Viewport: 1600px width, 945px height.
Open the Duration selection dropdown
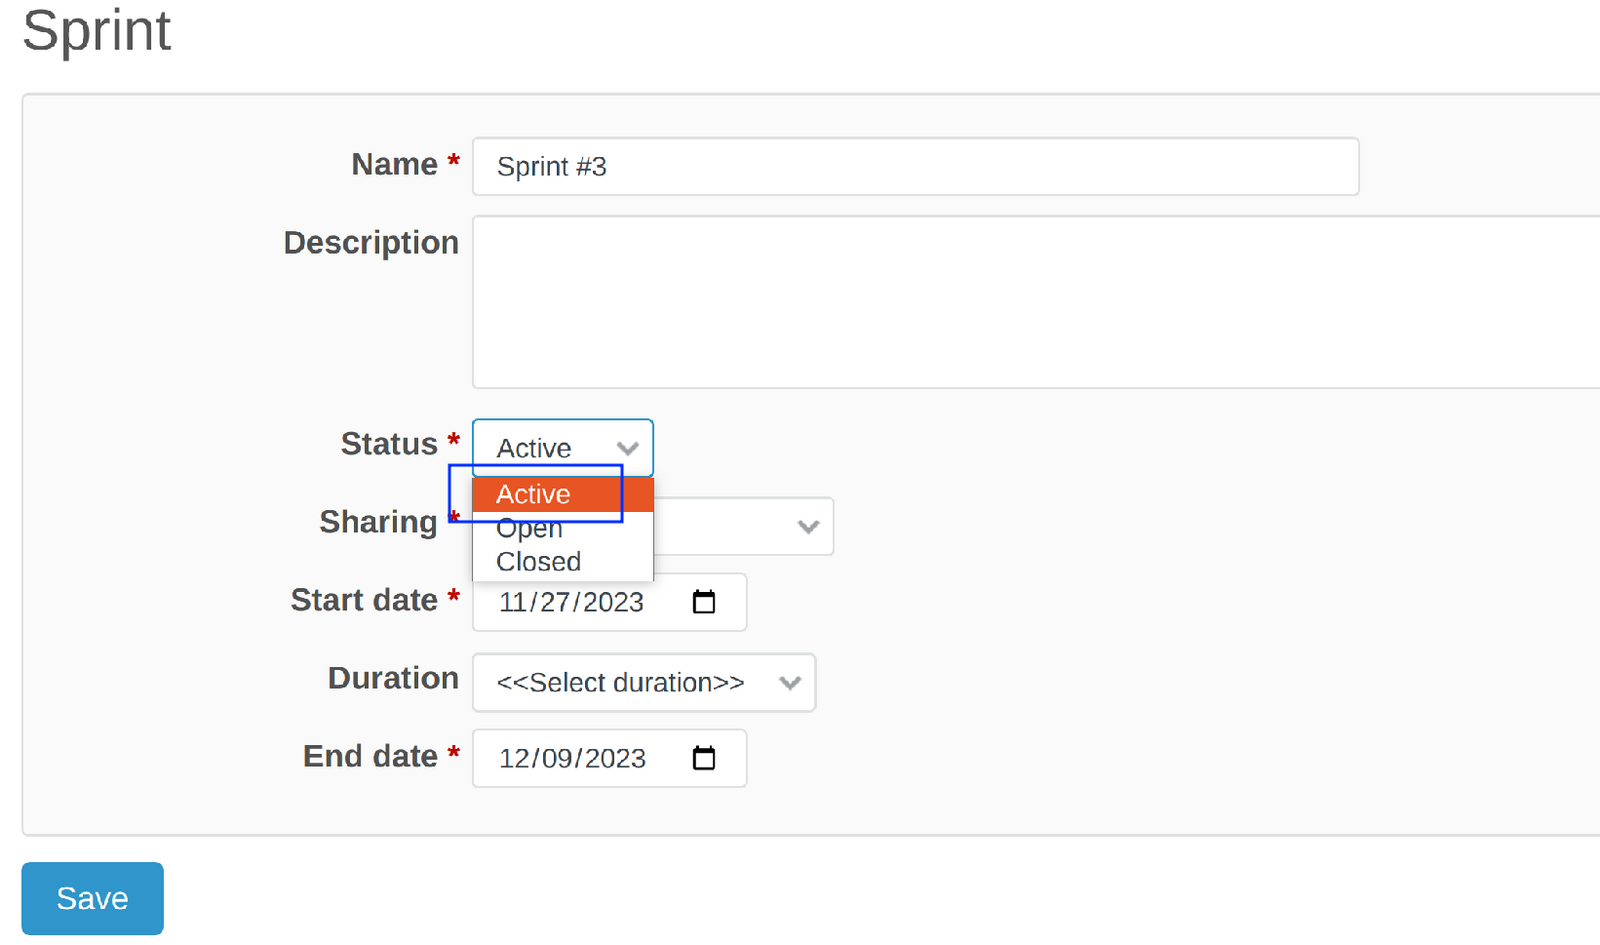point(643,683)
